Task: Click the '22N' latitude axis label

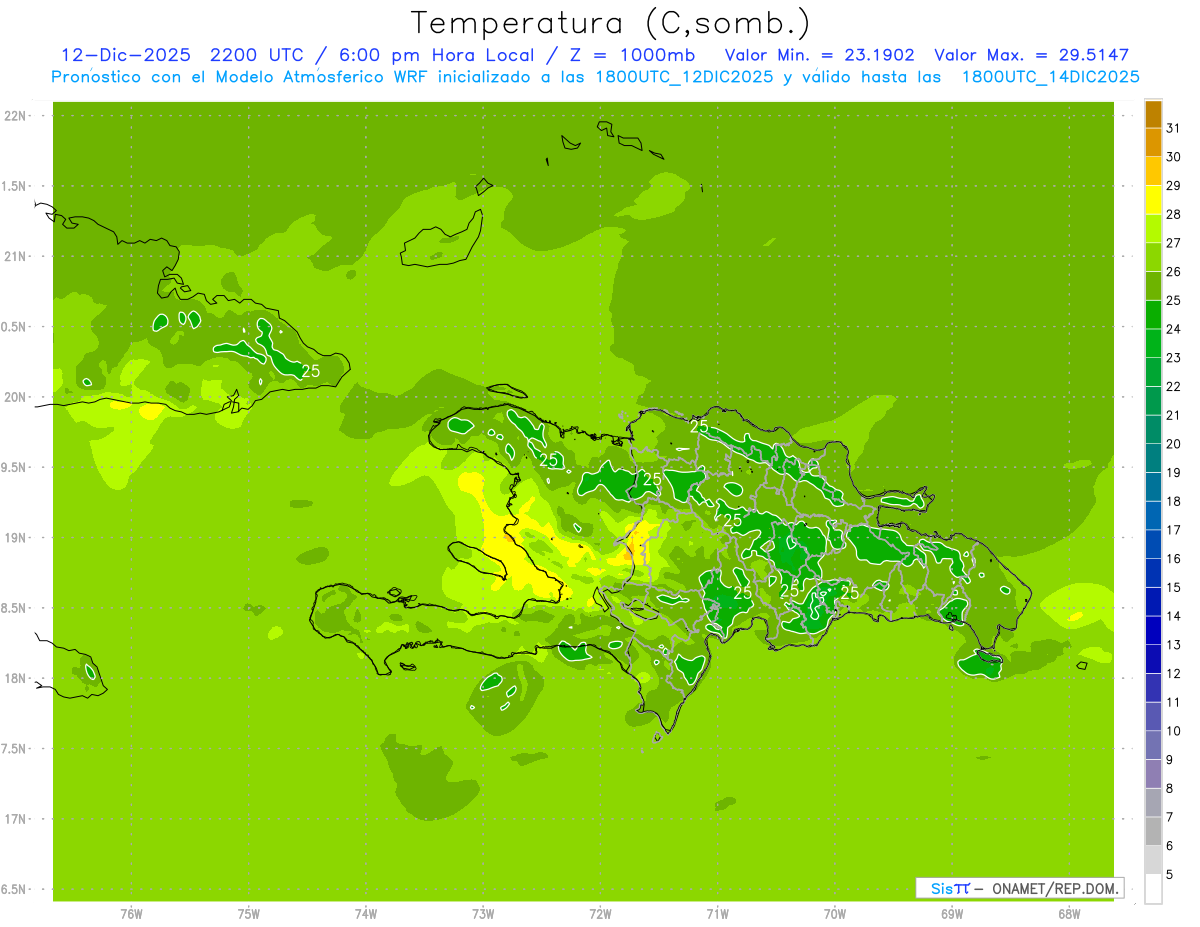Action: point(15,116)
